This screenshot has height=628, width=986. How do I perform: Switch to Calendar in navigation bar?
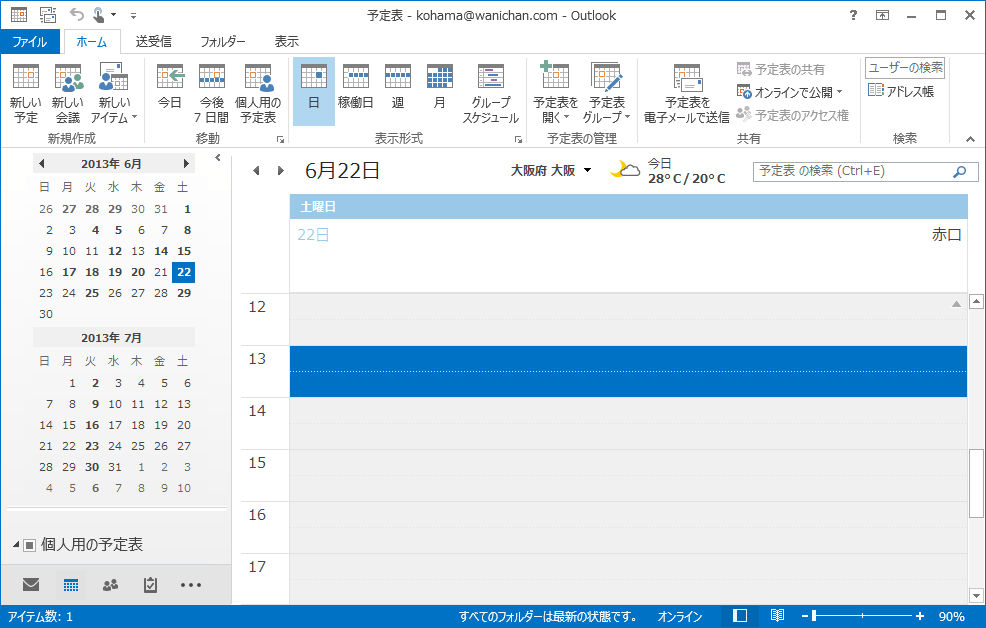[x=70, y=585]
